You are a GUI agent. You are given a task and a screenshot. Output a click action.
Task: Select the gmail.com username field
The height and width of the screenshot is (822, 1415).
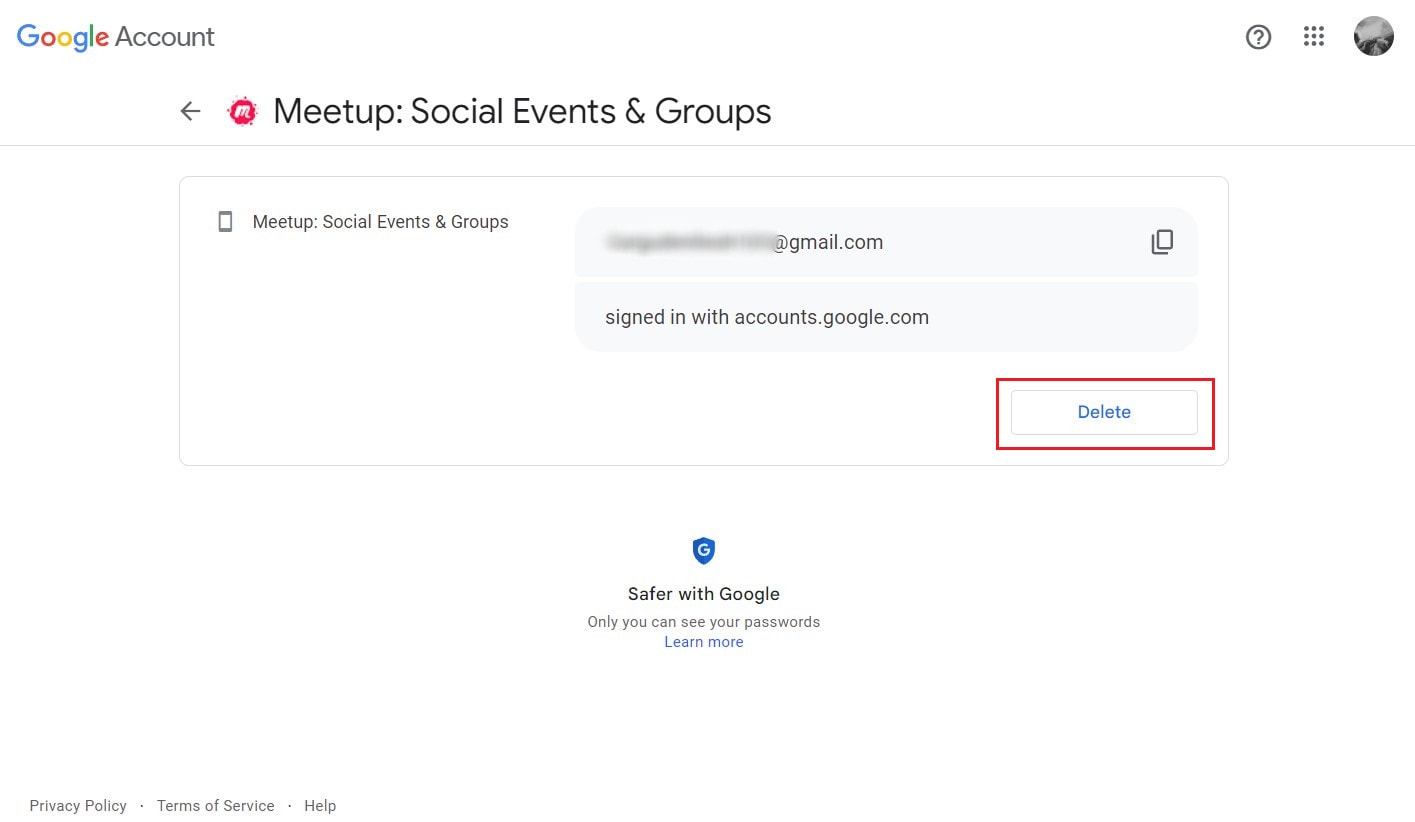coord(886,242)
